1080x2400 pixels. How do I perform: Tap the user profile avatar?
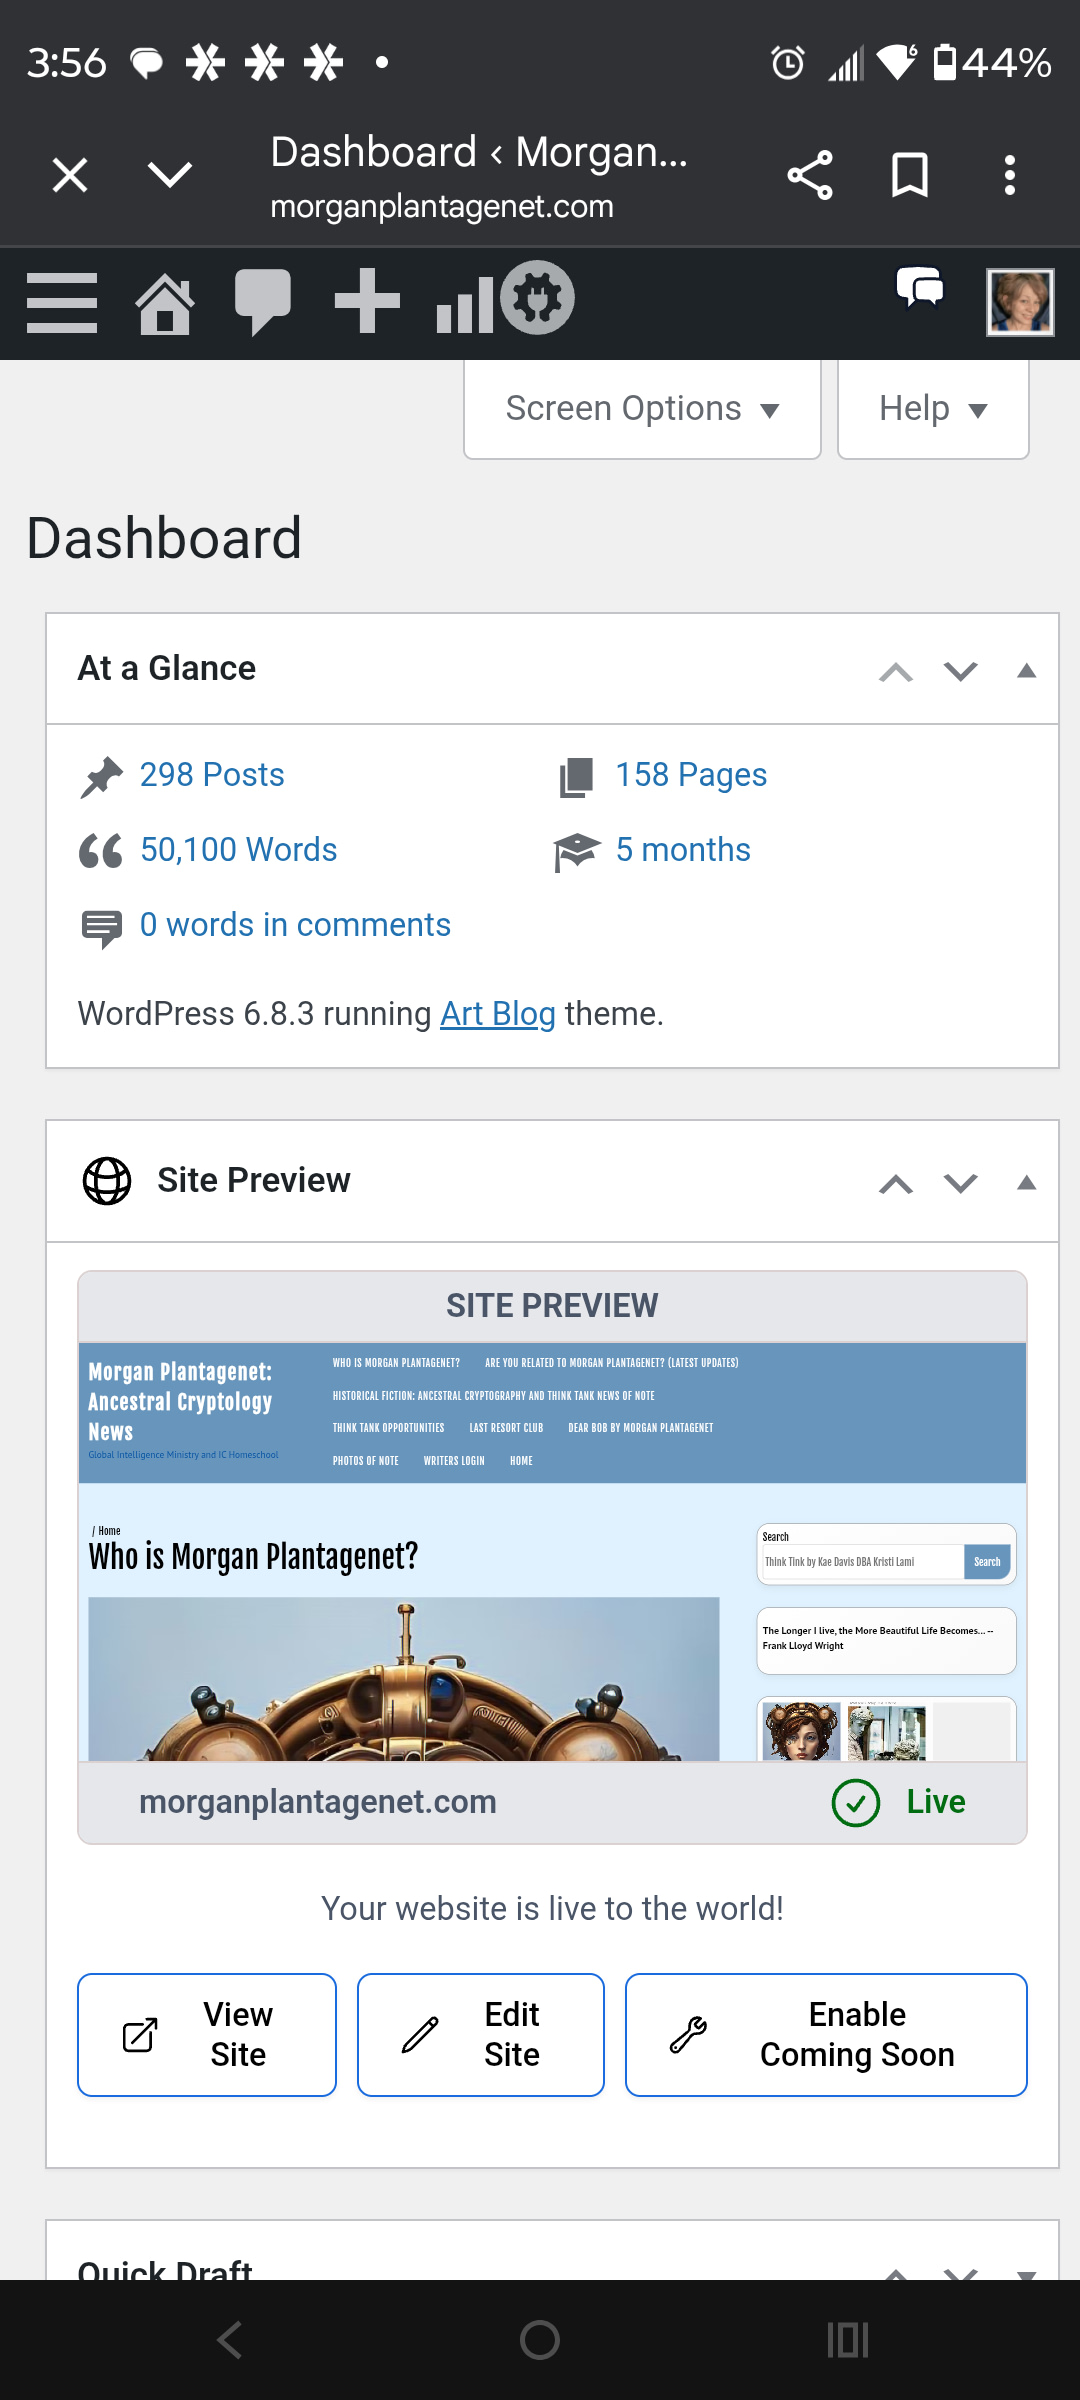(x=1019, y=302)
